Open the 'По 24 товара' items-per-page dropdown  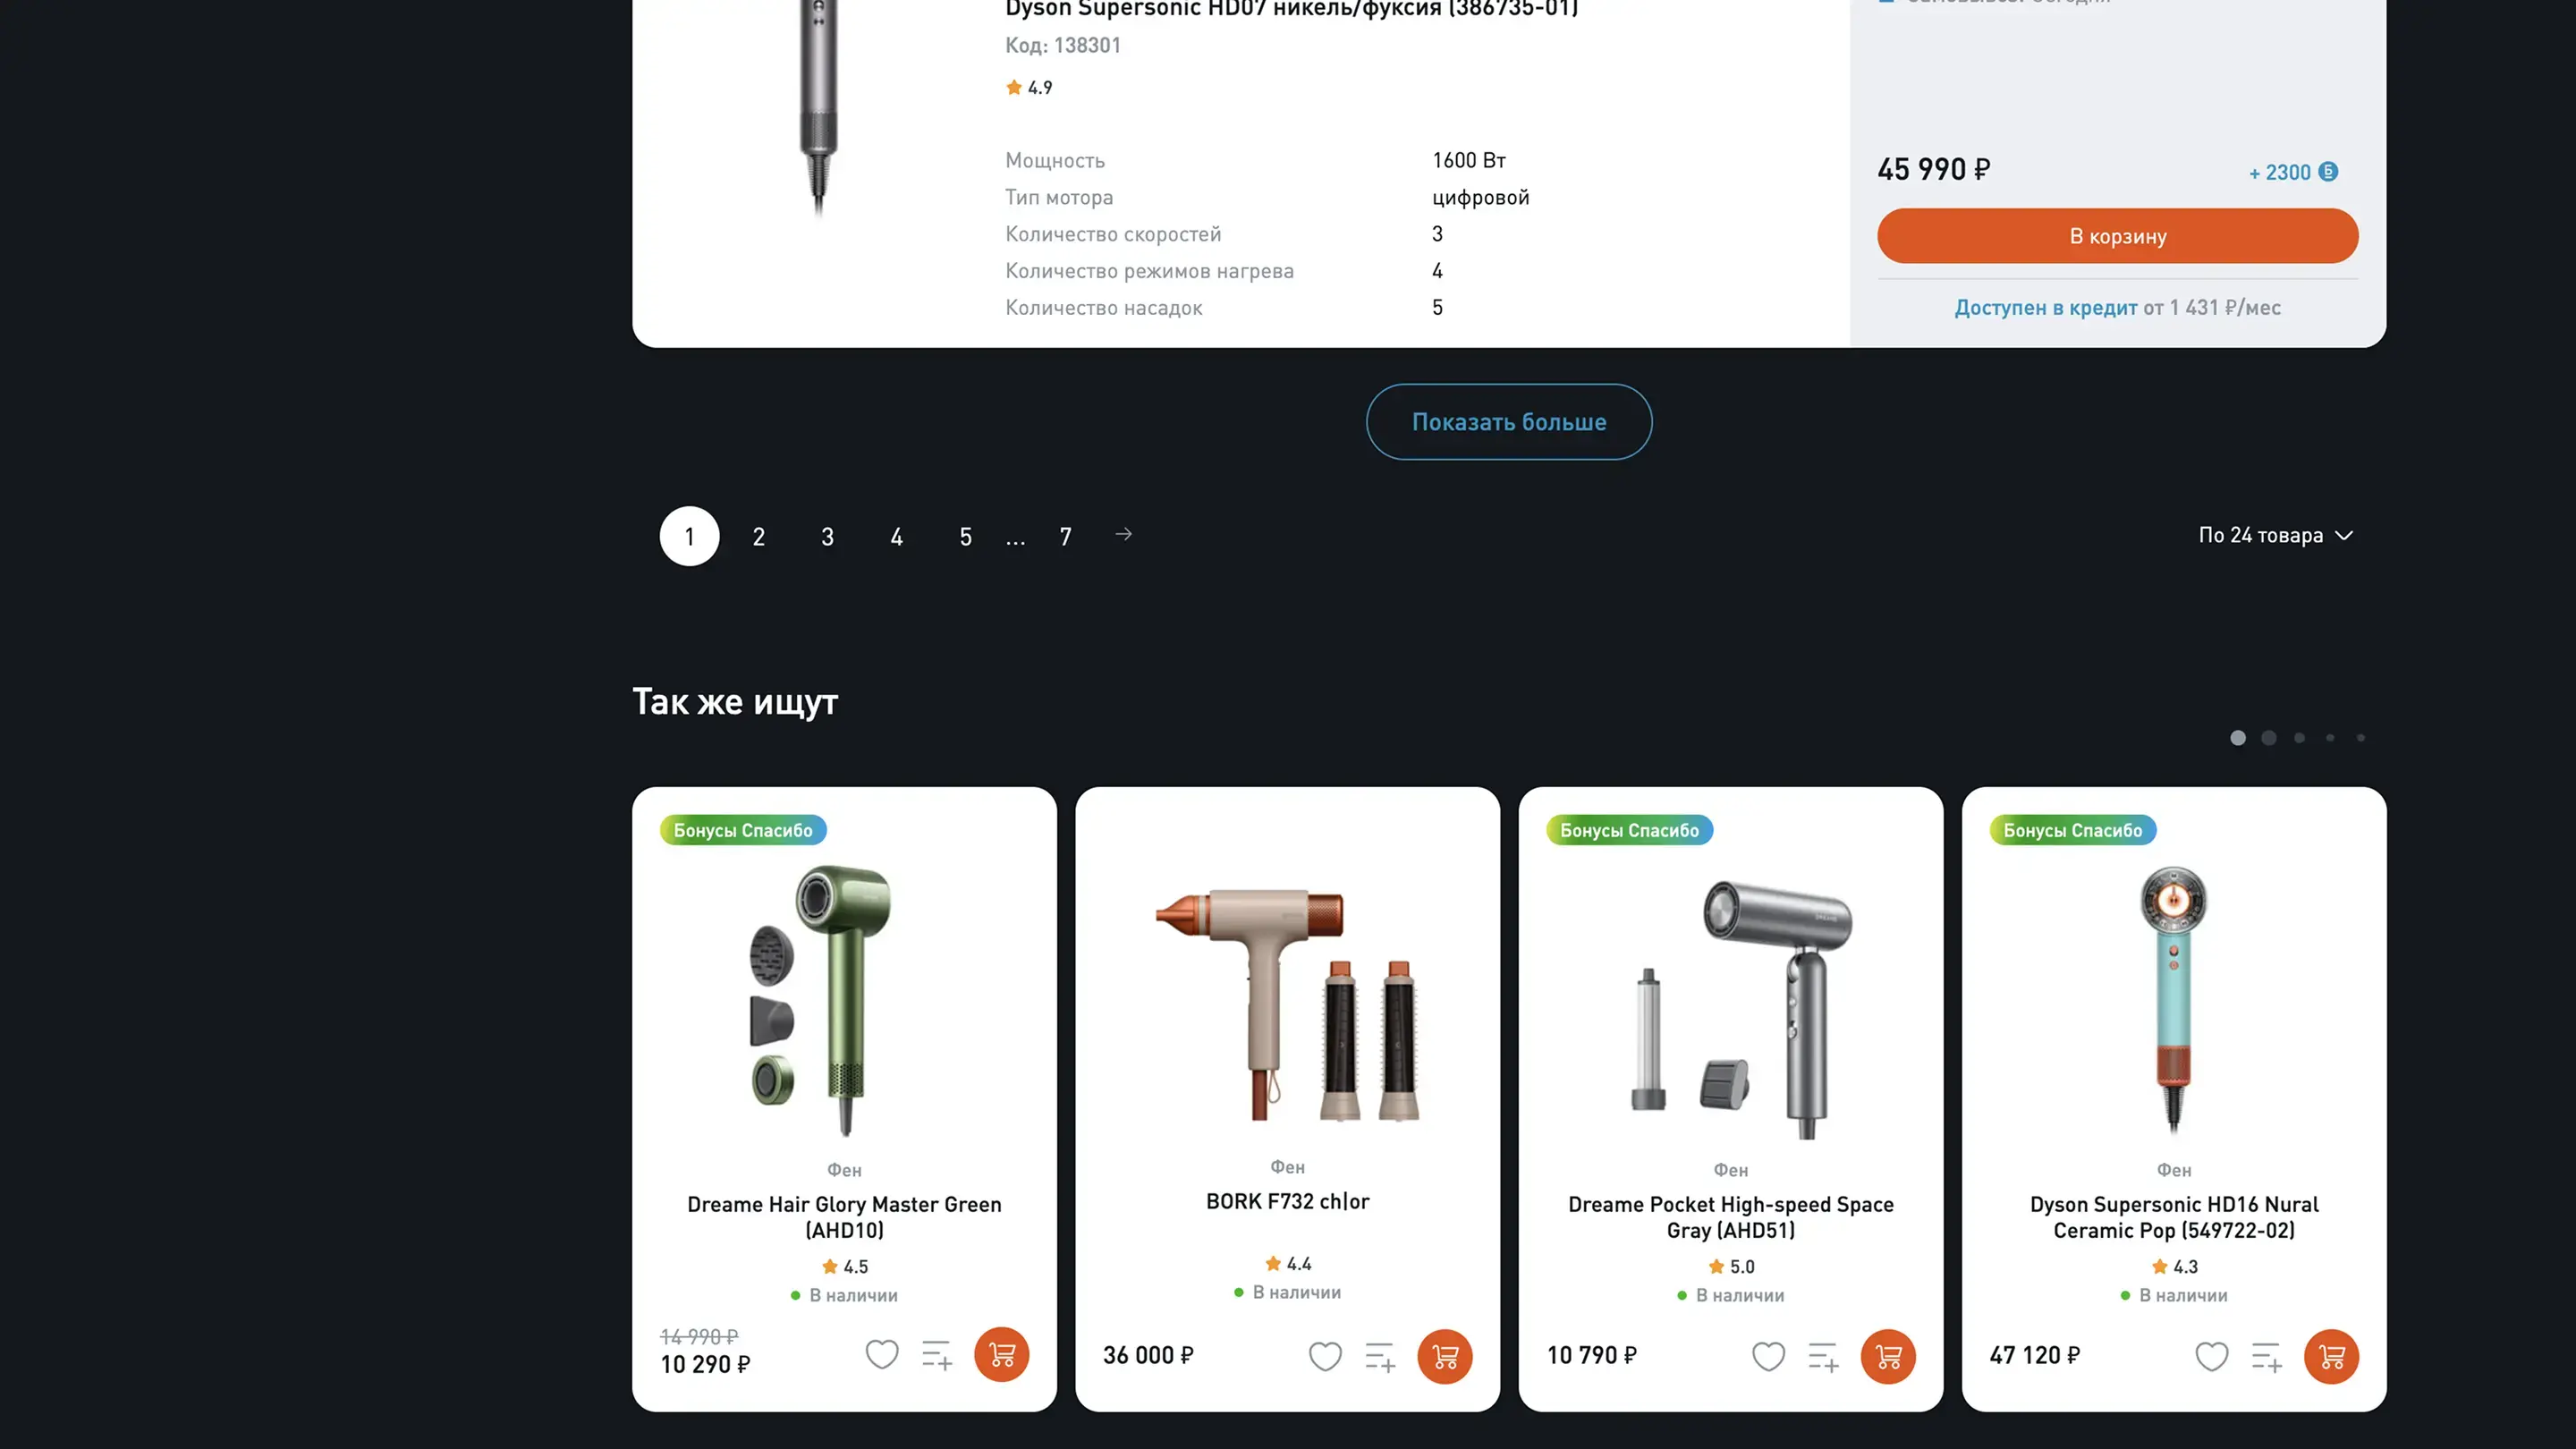pyautogui.click(x=2275, y=536)
